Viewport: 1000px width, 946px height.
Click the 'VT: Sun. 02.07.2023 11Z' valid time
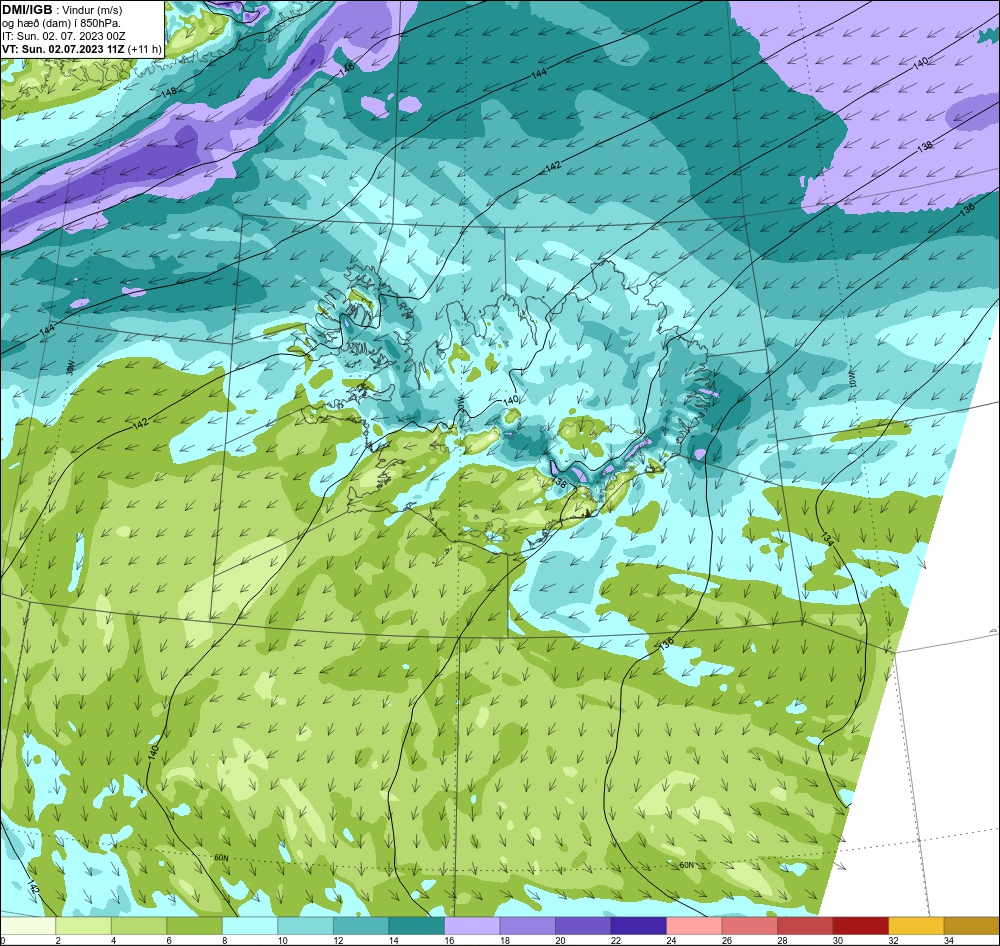63,49
